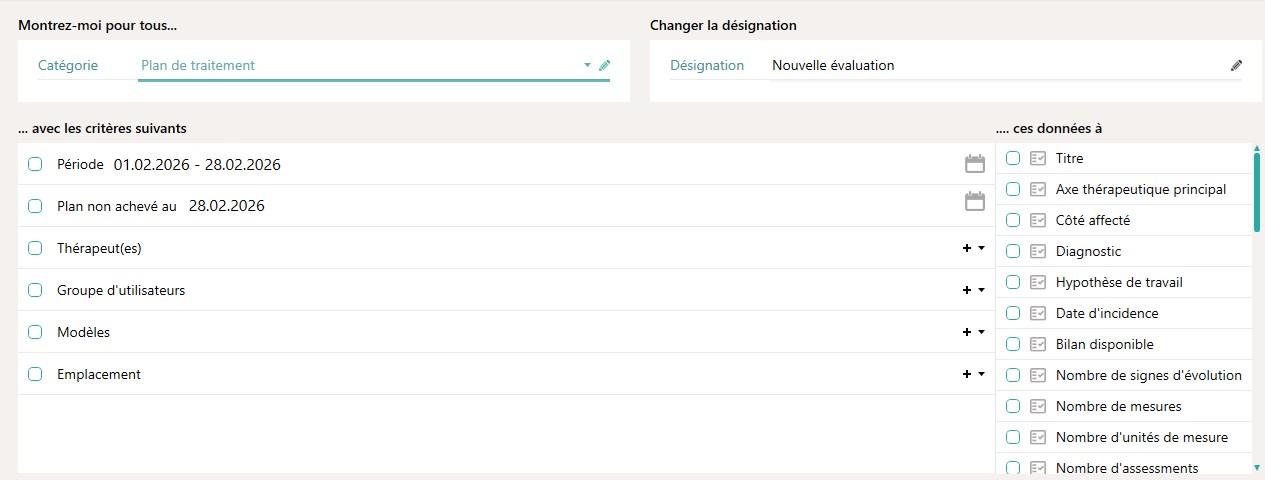This screenshot has height=480, width=1265.
Task: Expand the Thérapeut(es) dropdown arrow
Action: point(981,248)
